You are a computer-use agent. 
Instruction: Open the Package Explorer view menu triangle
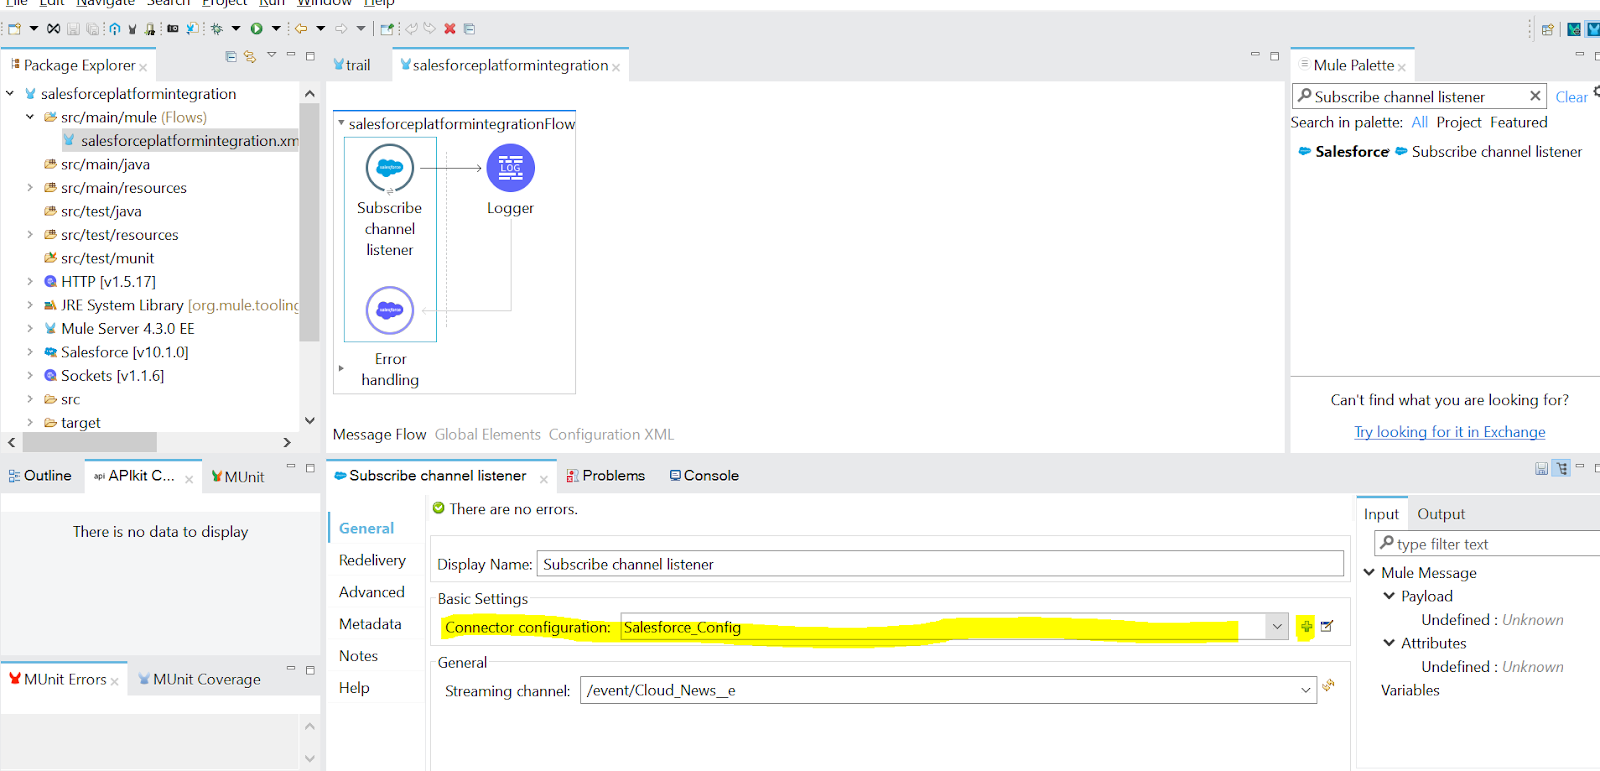(x=271, y=55)
